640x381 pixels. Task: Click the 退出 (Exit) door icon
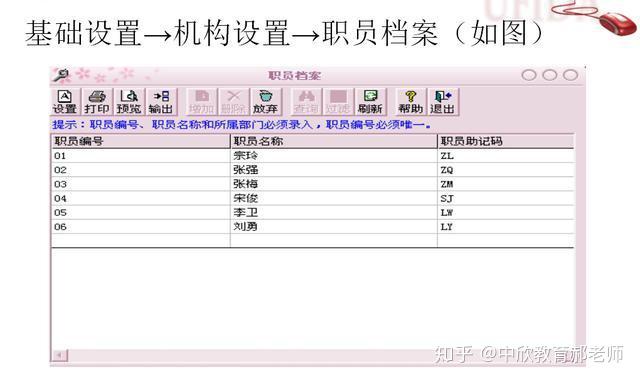(443, 102)
